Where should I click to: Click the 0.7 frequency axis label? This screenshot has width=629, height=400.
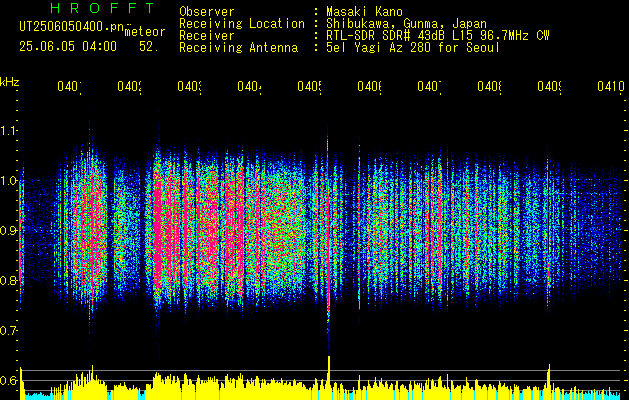click(x=8, y=331)
